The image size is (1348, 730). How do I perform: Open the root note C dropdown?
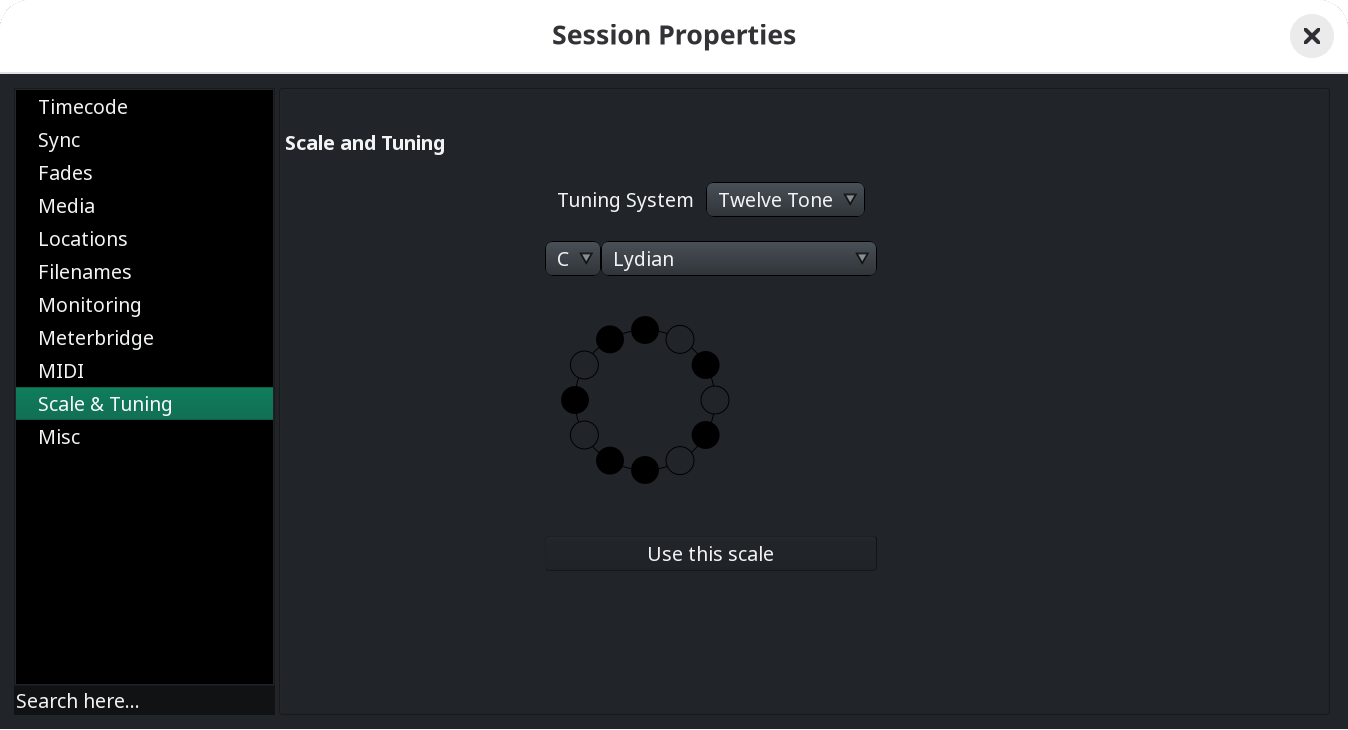[x=572, y=259]
